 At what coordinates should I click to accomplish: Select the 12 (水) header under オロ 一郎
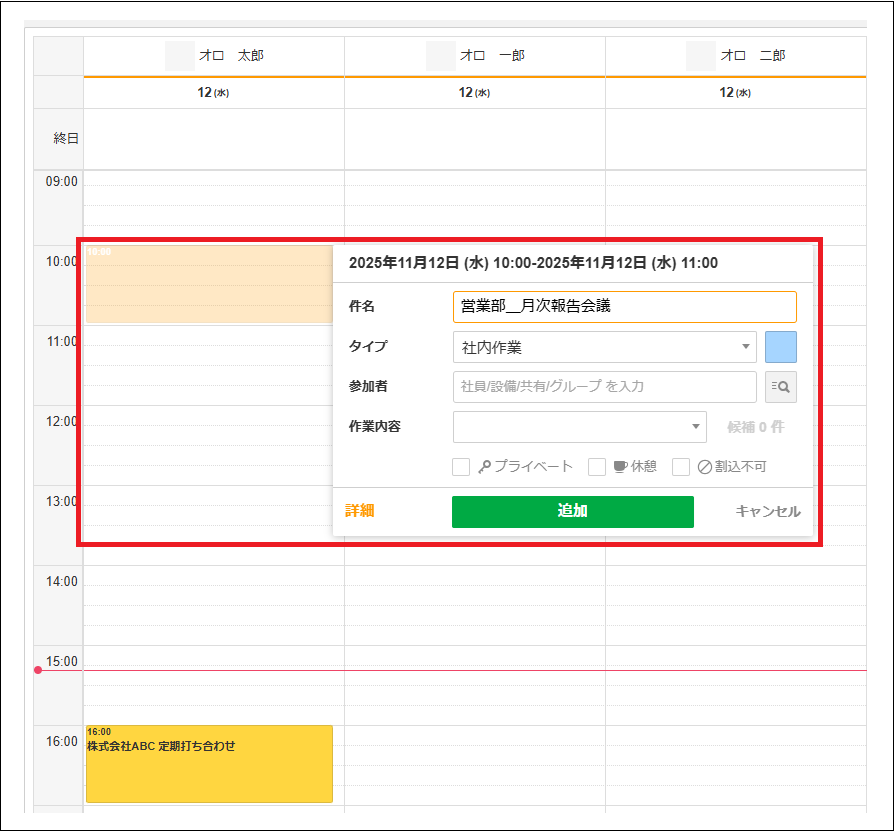click(x=474, y=92)
